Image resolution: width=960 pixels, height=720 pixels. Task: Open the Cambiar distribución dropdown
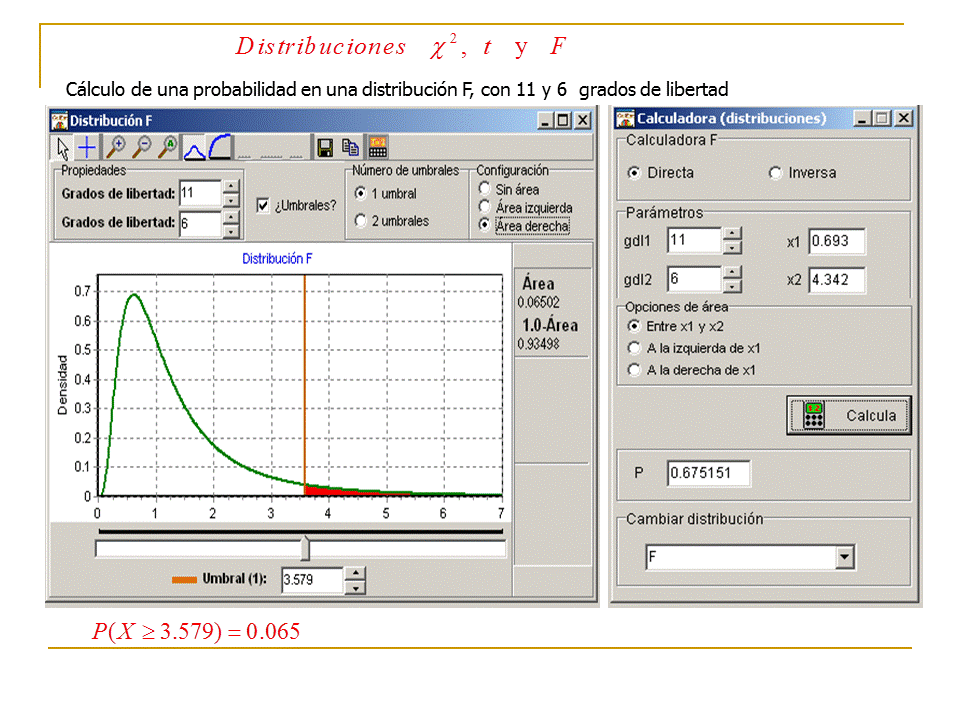[845, 557]
